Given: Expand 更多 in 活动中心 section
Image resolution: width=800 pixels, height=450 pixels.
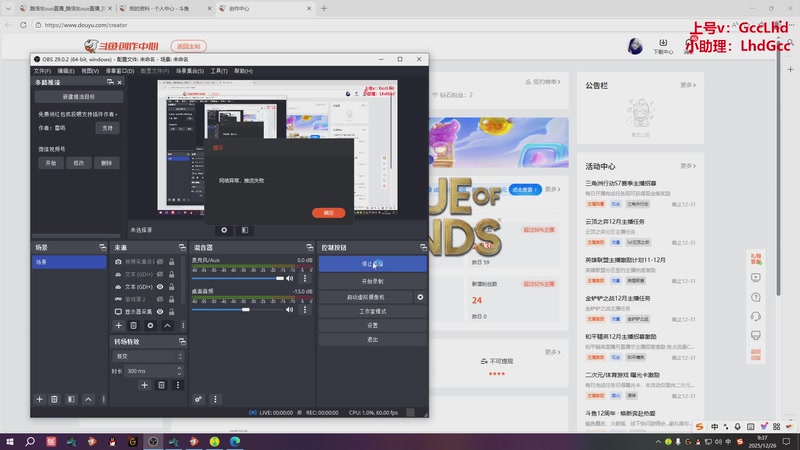Looking at the screenshot, I should [x=688, y=166].
